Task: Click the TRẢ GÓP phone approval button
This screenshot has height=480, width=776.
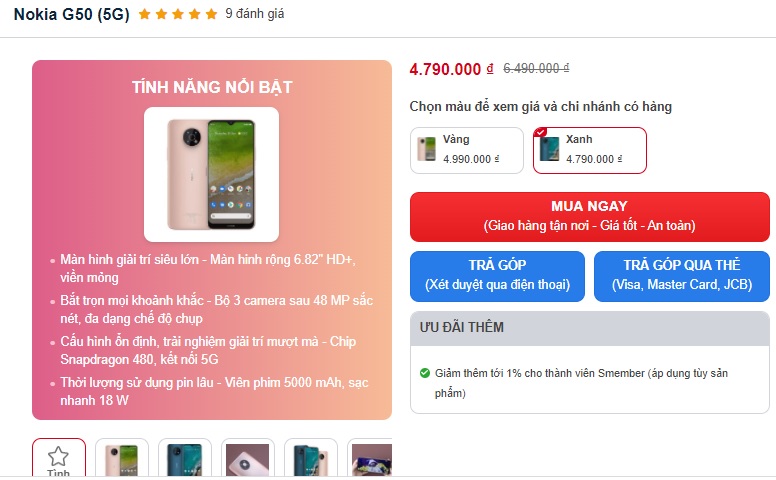Action: pyautogui.click(x=497, y=275)
